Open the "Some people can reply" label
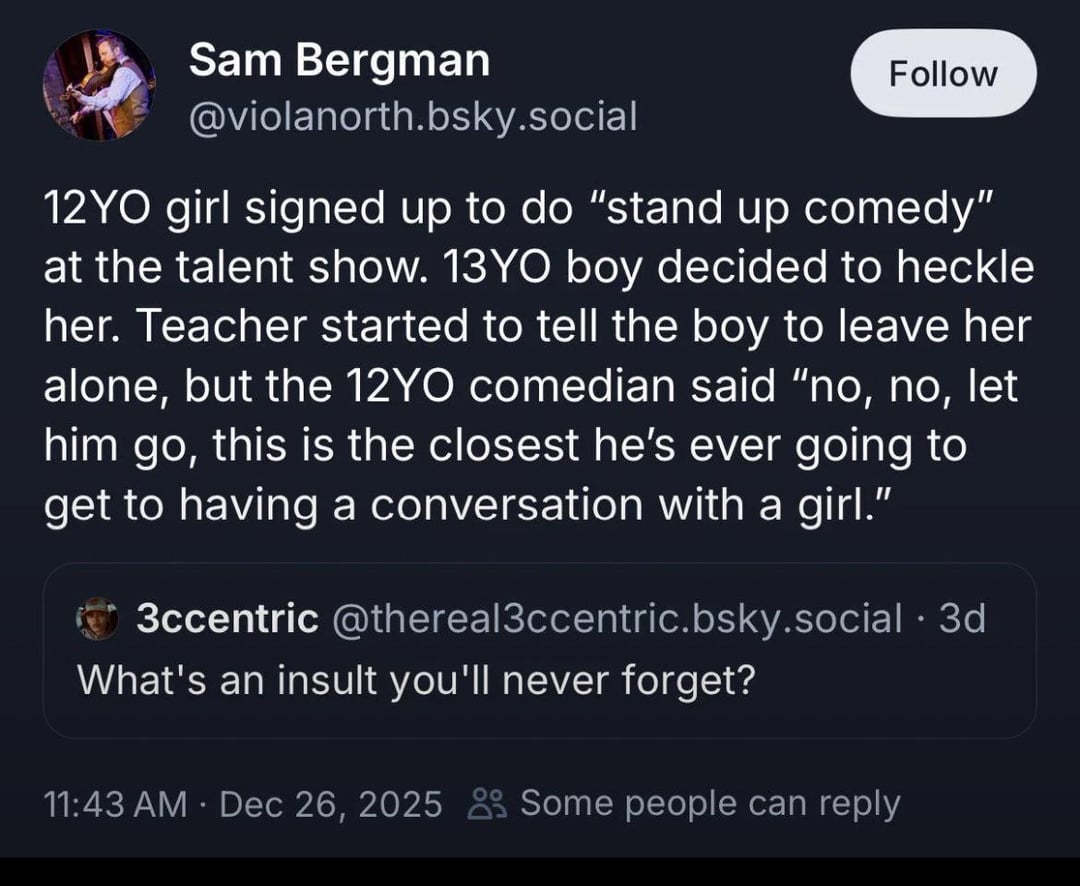The height and width of the screenshot is (886, 1080). [710, 803]
